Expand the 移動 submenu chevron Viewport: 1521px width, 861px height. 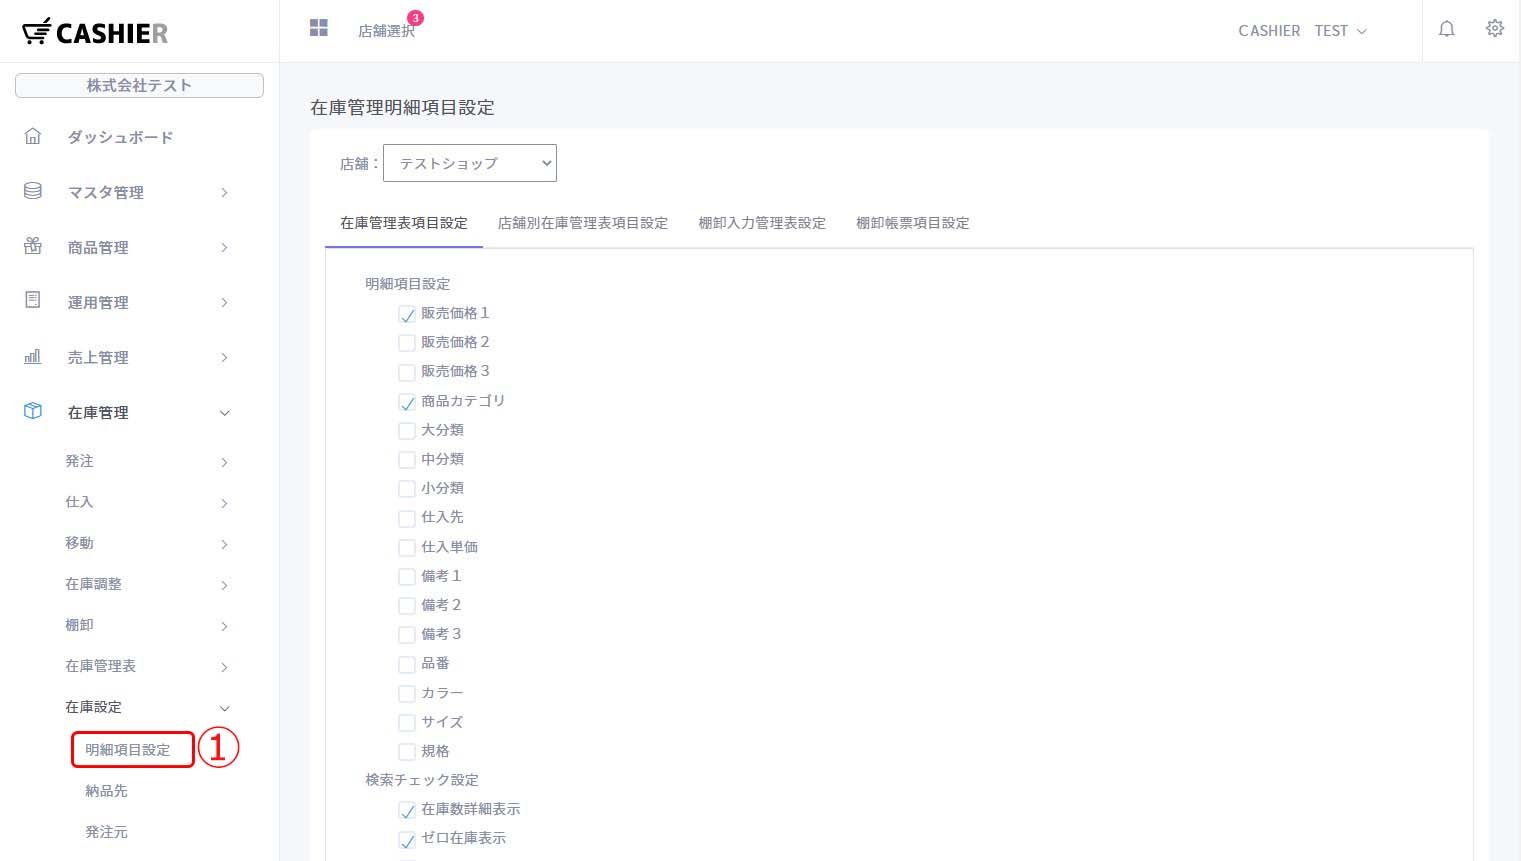click(224, 544)
